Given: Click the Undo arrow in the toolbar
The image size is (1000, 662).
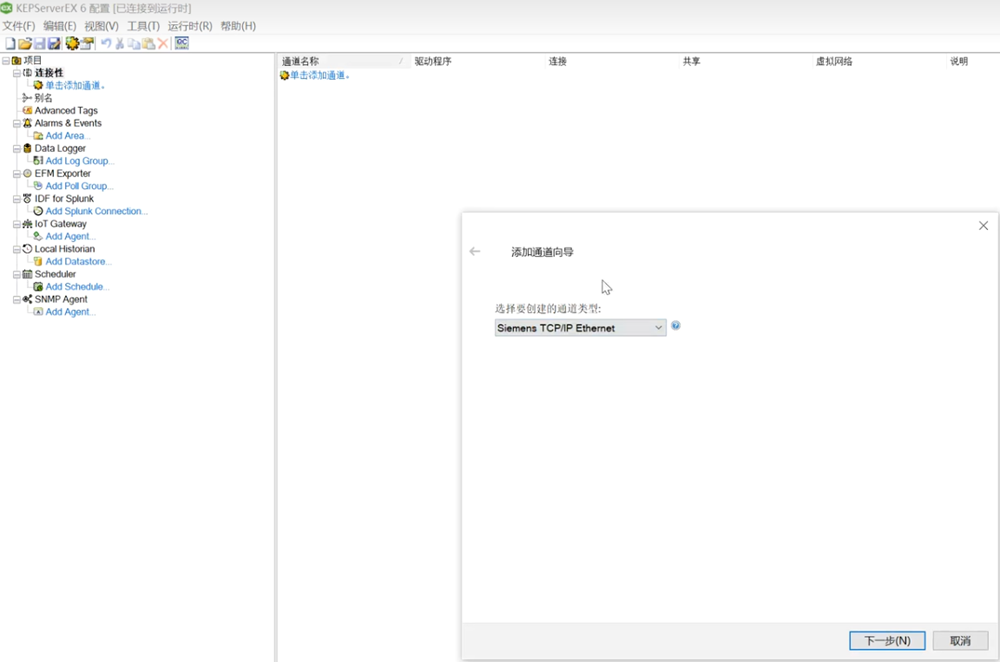Looking at the screenshot, I should (x=106, y=43).
